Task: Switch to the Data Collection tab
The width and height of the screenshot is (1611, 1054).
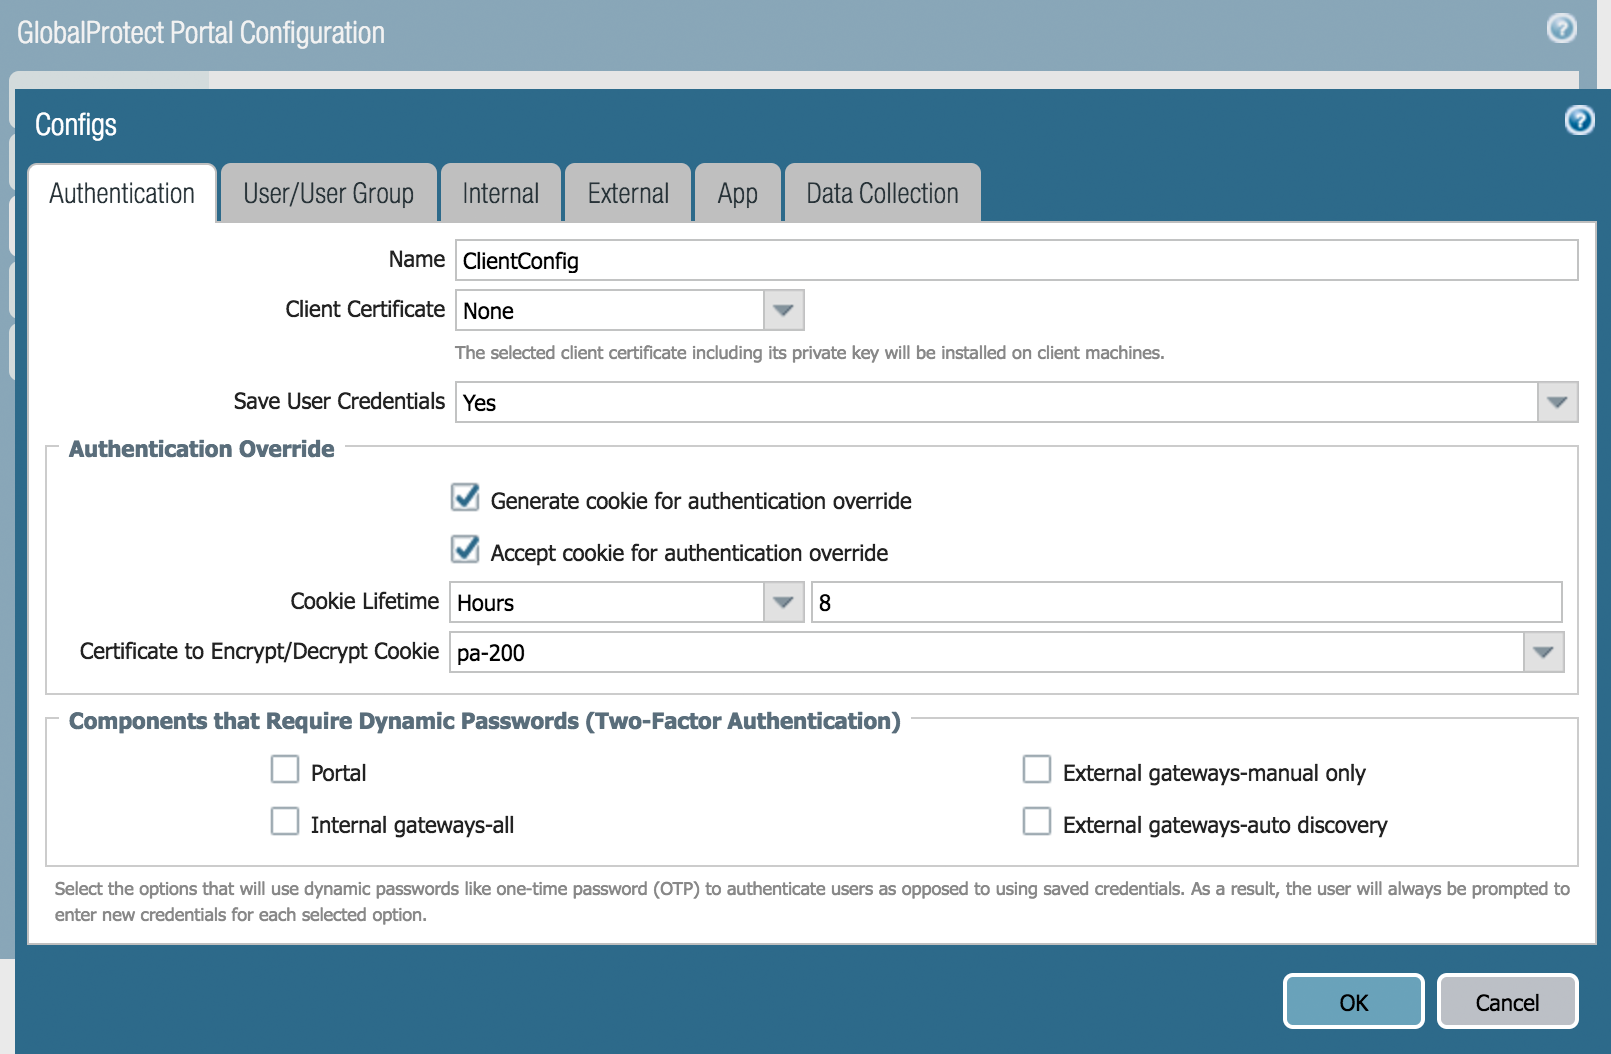Action: 882,192
